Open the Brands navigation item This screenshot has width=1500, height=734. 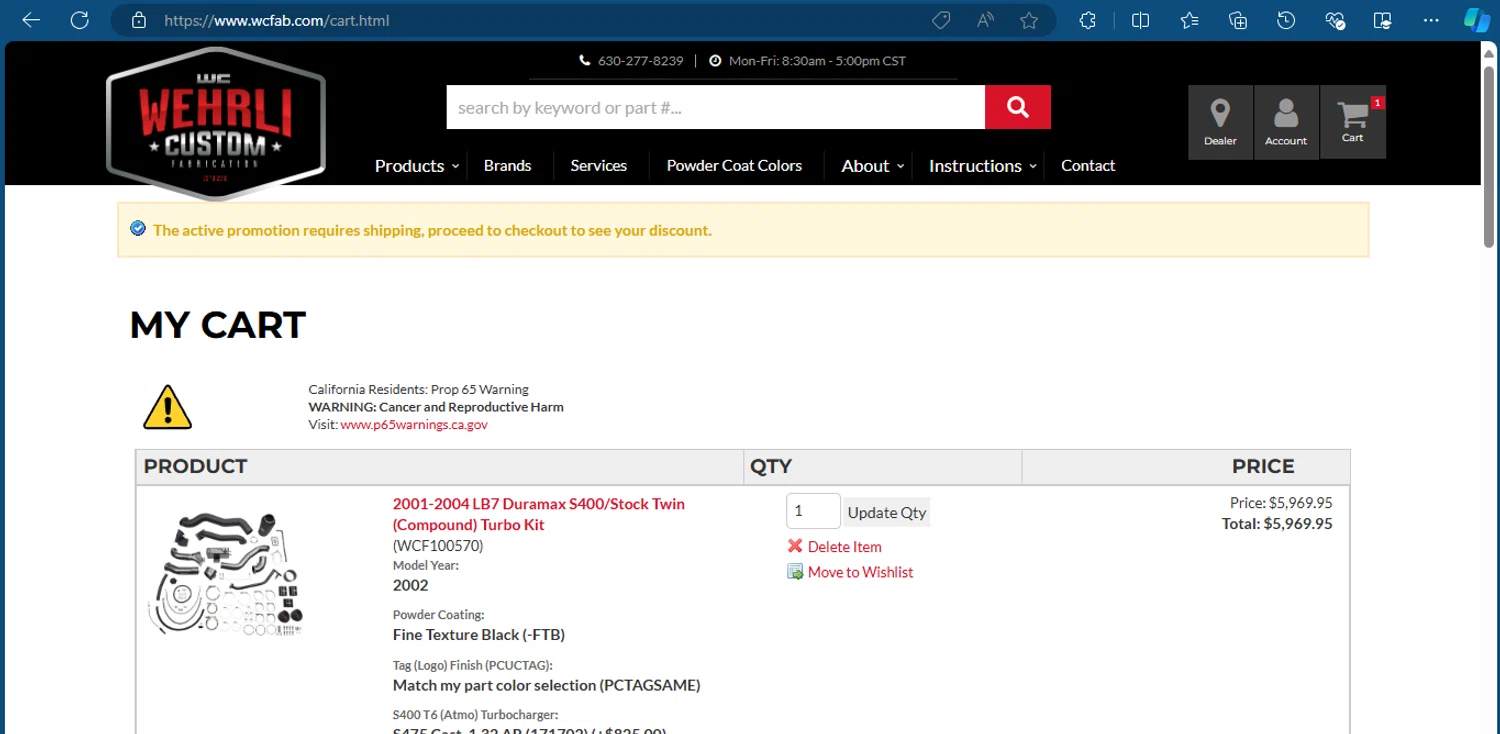(x=507, y=166)
